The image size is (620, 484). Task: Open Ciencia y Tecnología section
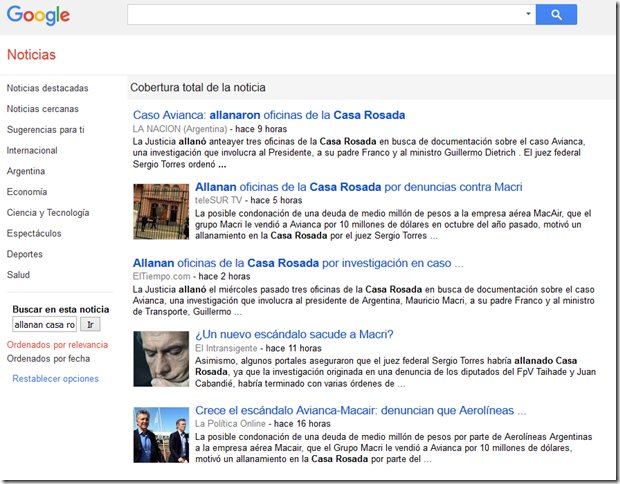48,213
